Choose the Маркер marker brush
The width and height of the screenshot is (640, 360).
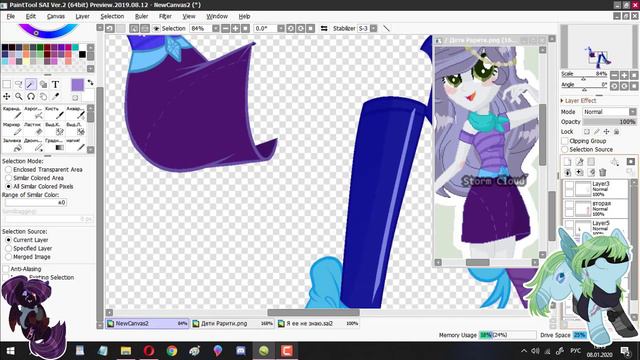pos(11,129)
